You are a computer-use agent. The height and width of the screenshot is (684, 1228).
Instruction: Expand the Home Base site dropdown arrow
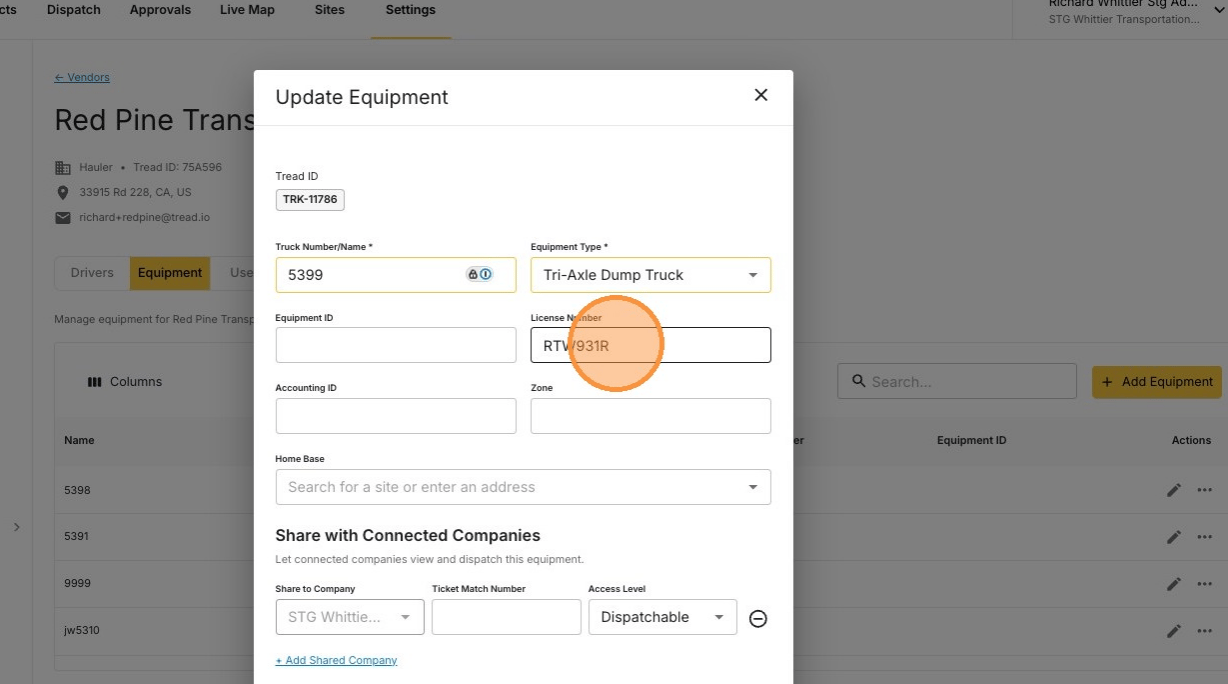coord(753,487)
